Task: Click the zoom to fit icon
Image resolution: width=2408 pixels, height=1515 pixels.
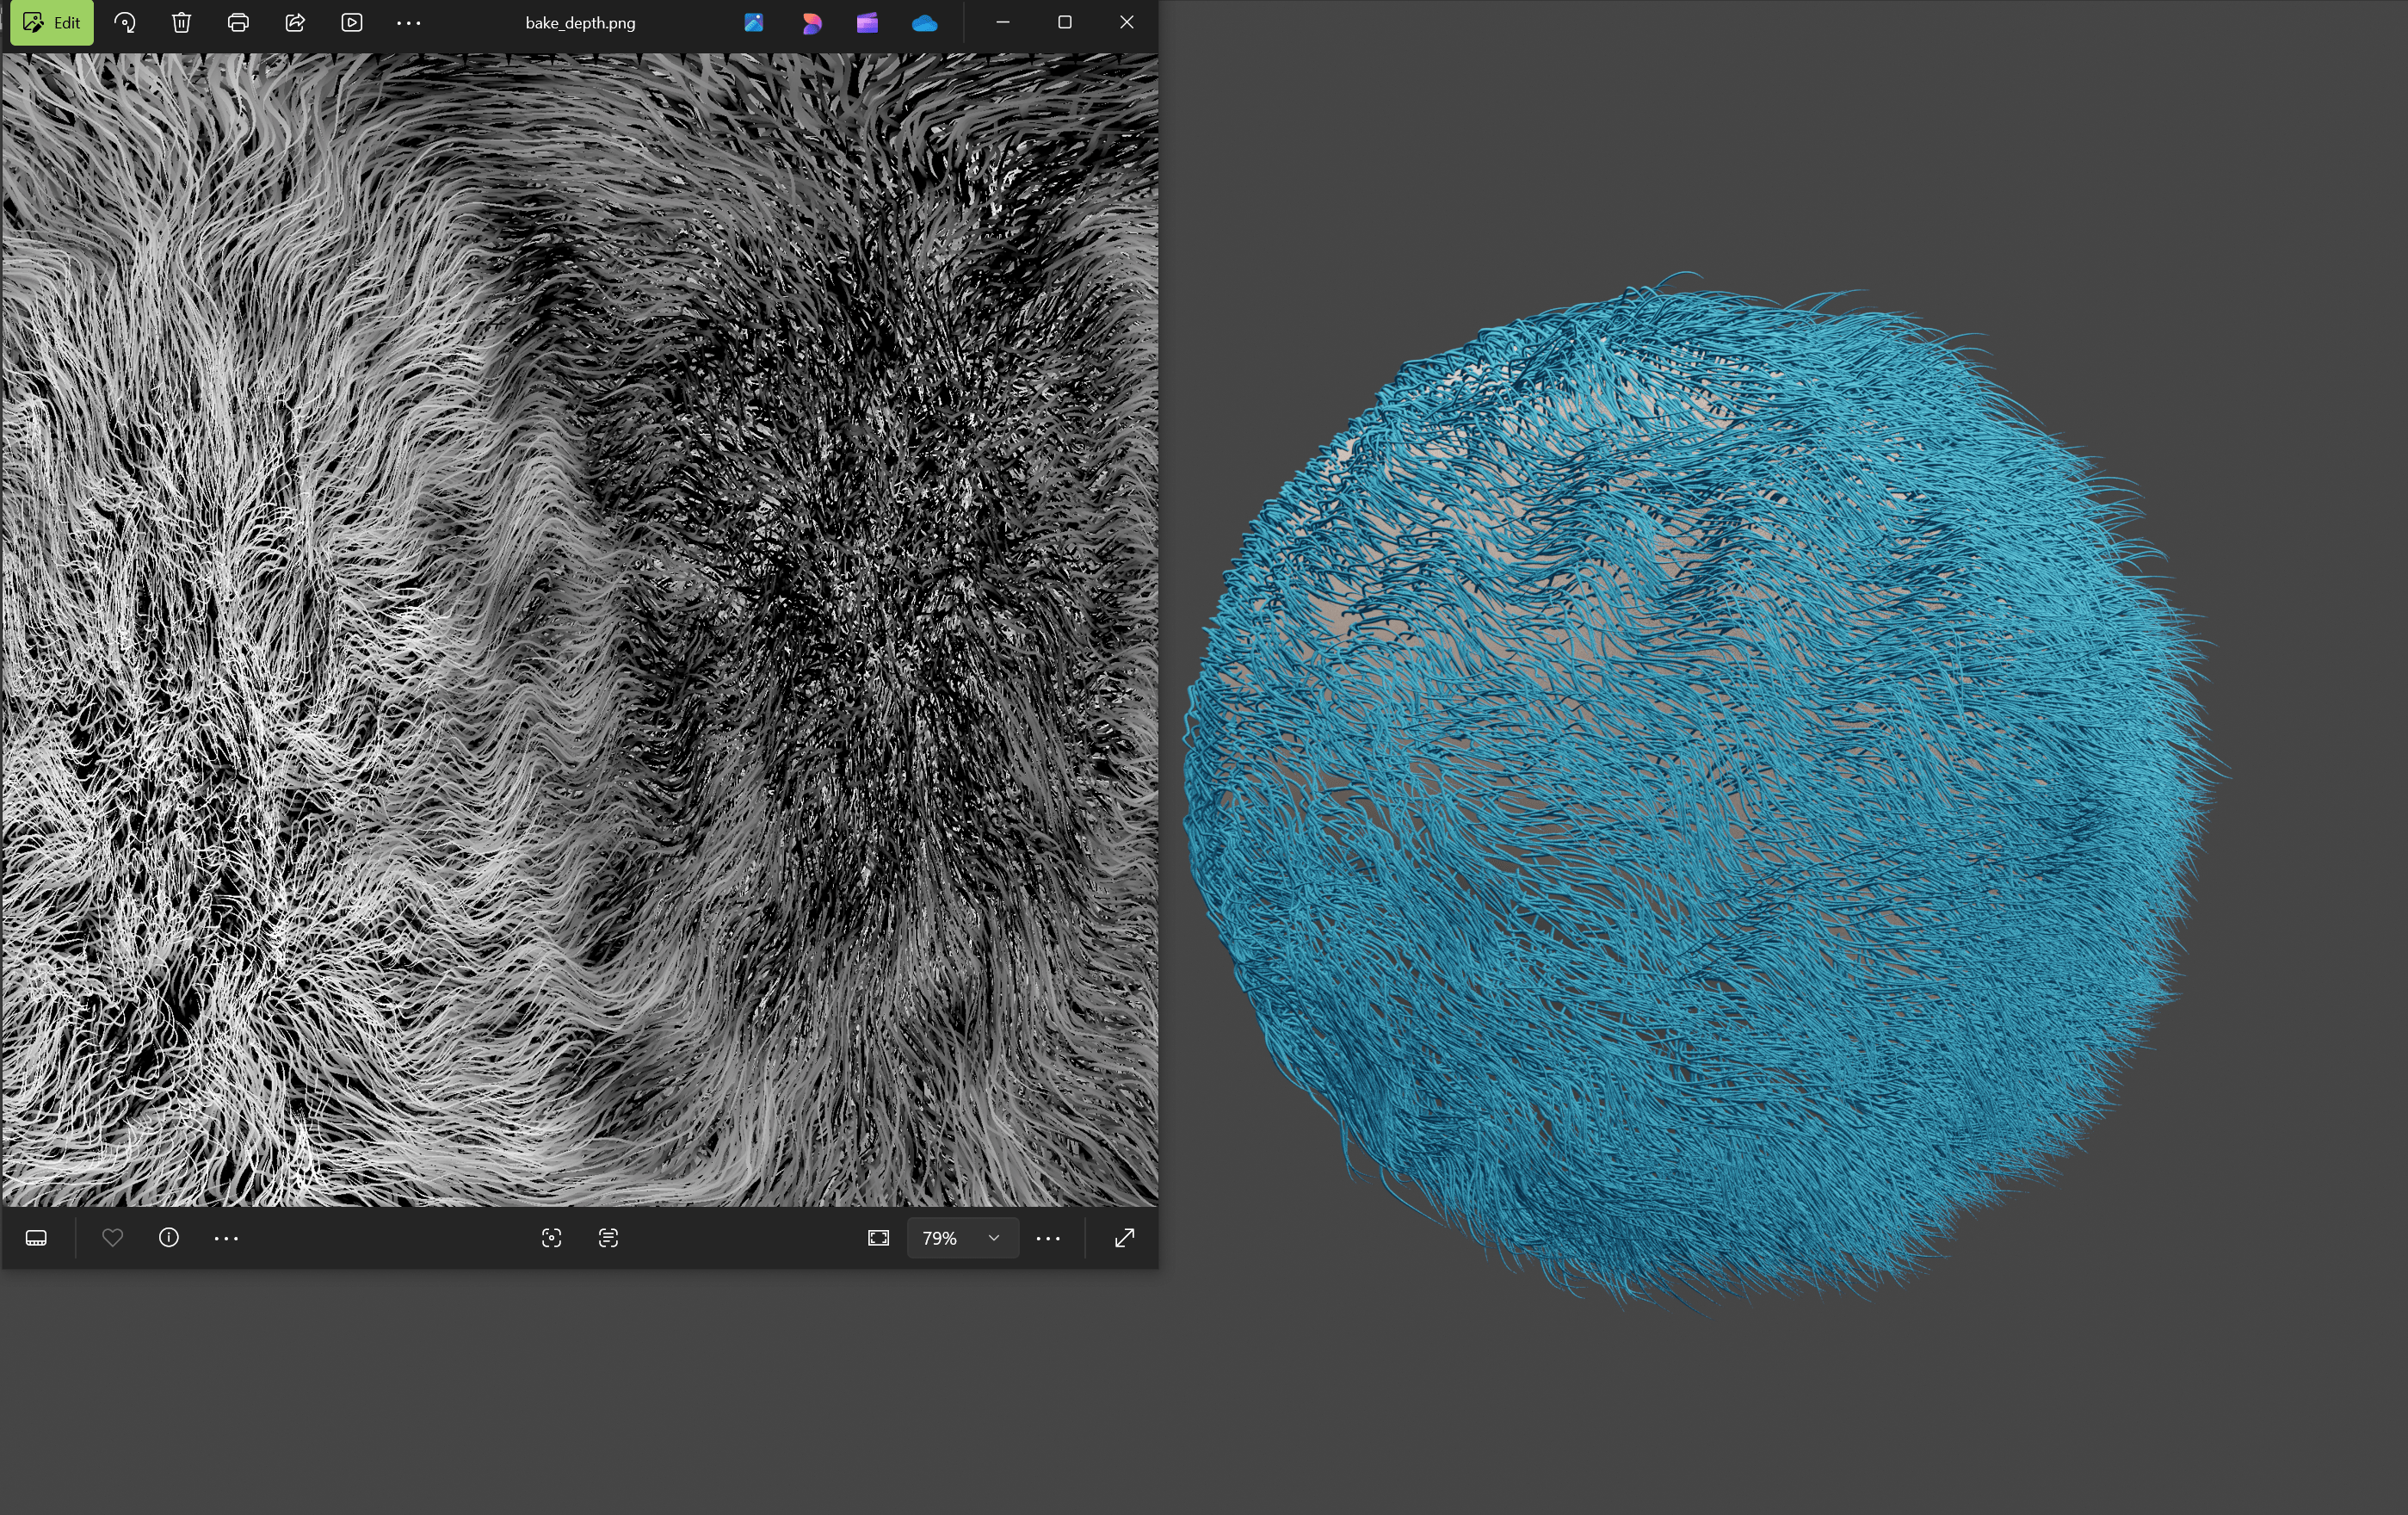Action: (878, 1238)
